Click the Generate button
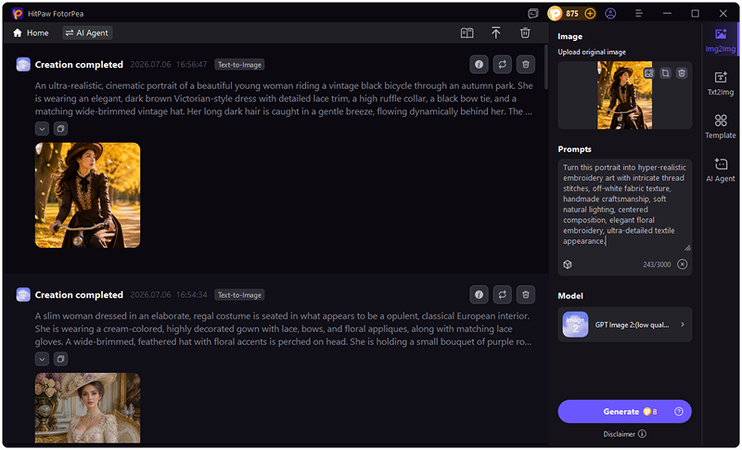 point(625,412)
